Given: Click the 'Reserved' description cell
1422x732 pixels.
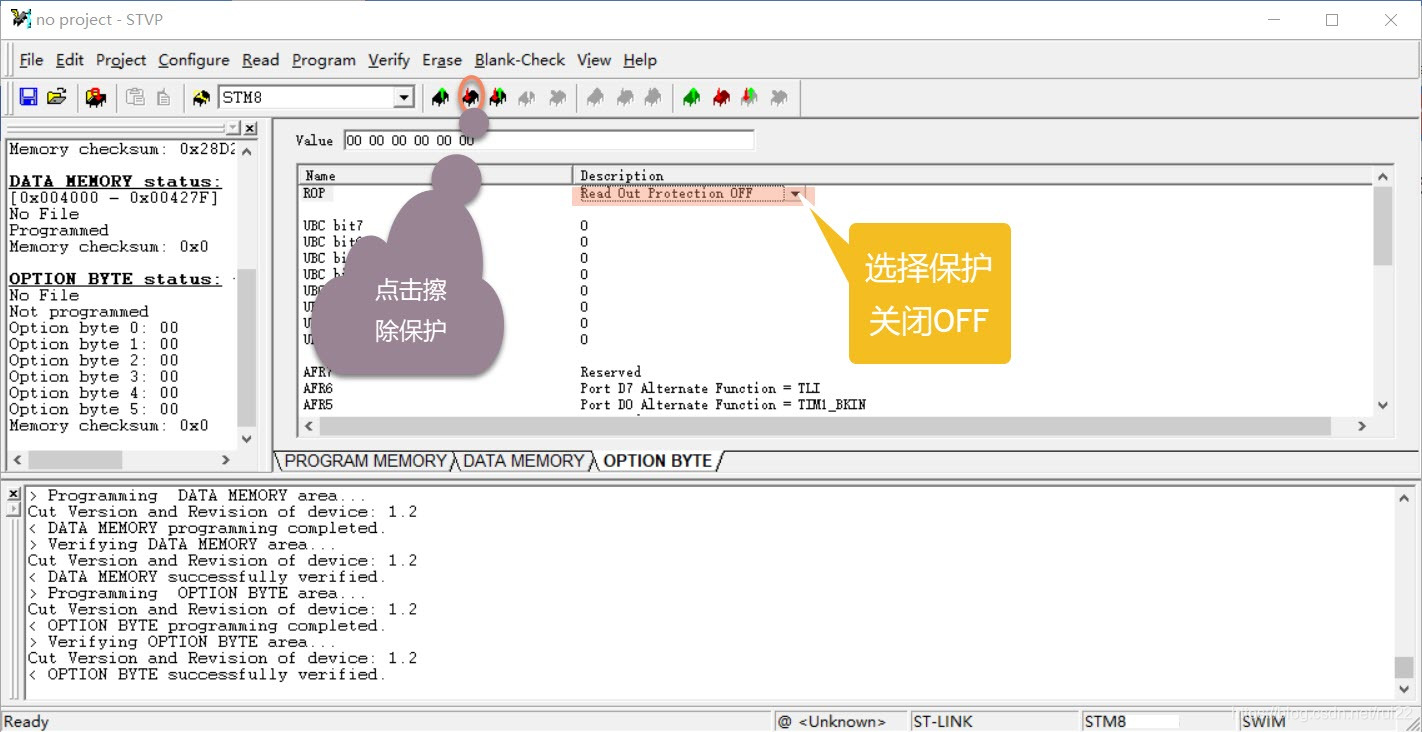Looking at the screenshot, I should (611, 372).
